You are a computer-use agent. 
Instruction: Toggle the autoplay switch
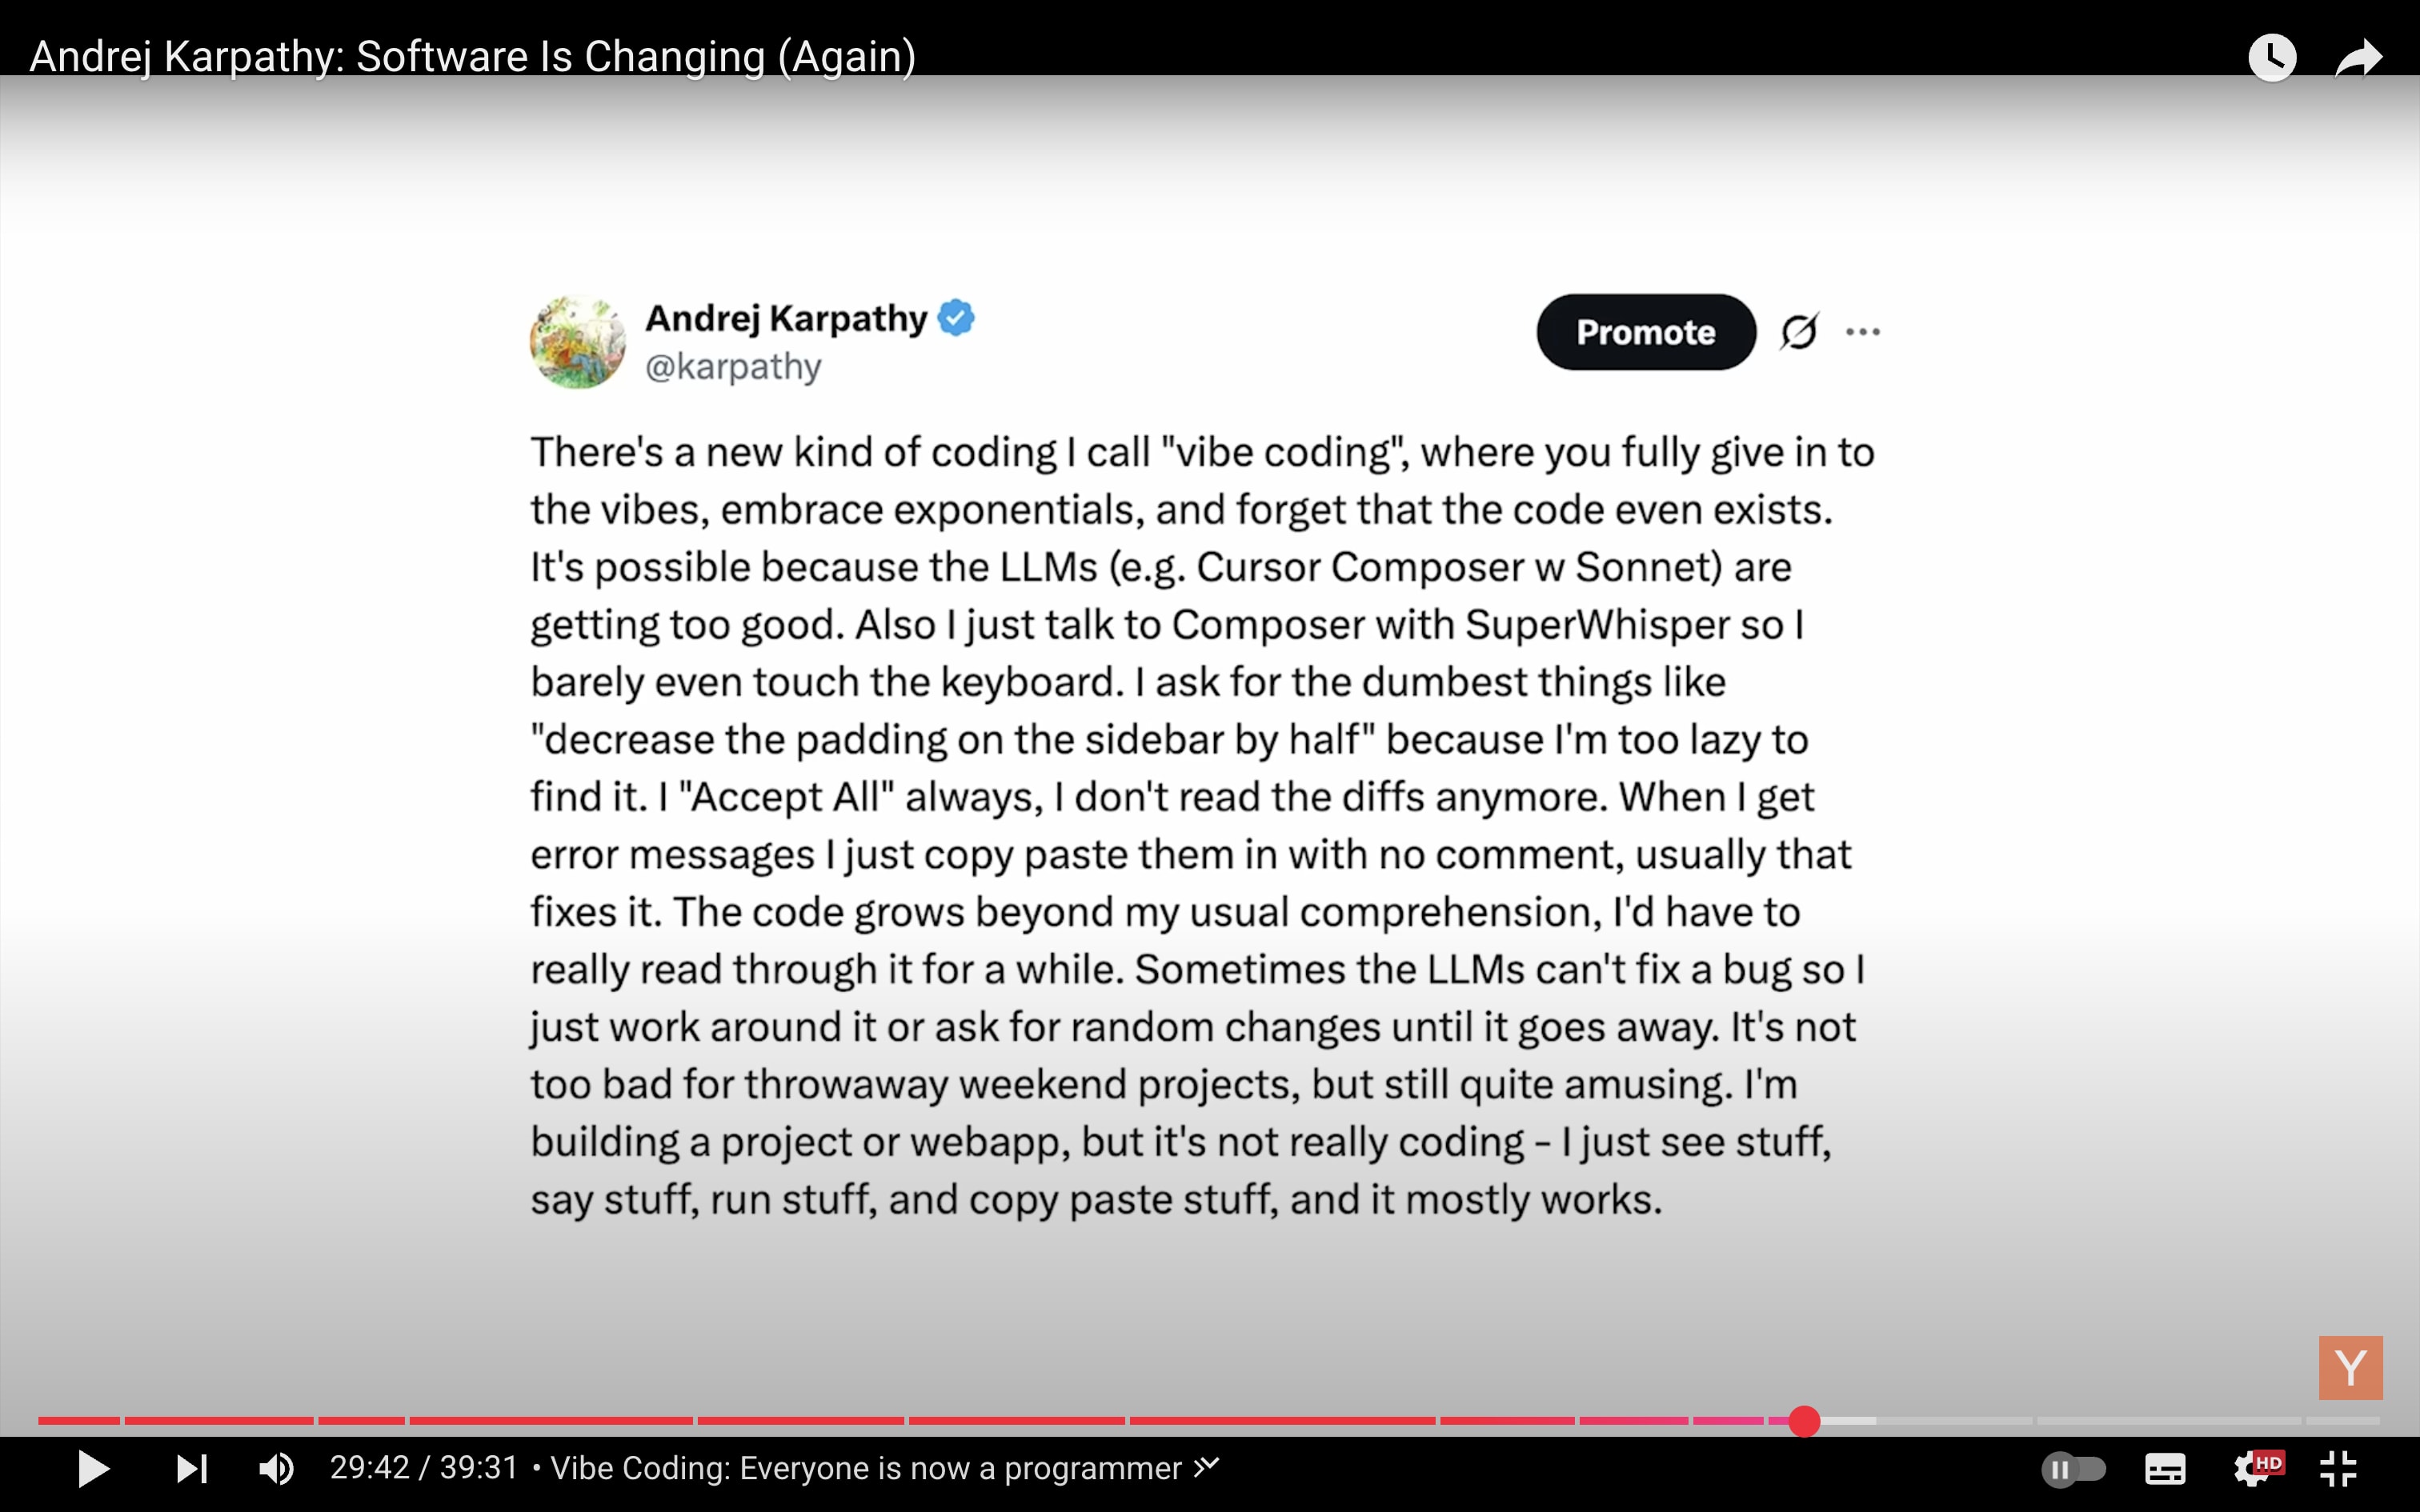2073,1468
